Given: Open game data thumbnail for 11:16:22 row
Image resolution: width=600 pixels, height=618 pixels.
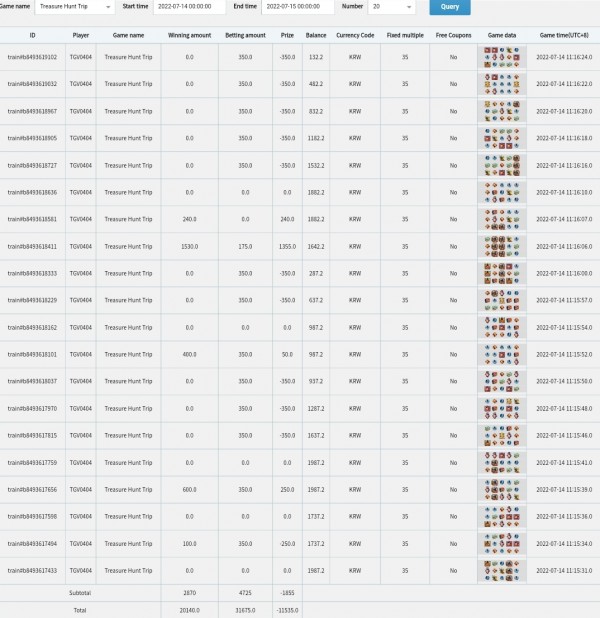Looking at the screenshot, I should coord(502,84).
